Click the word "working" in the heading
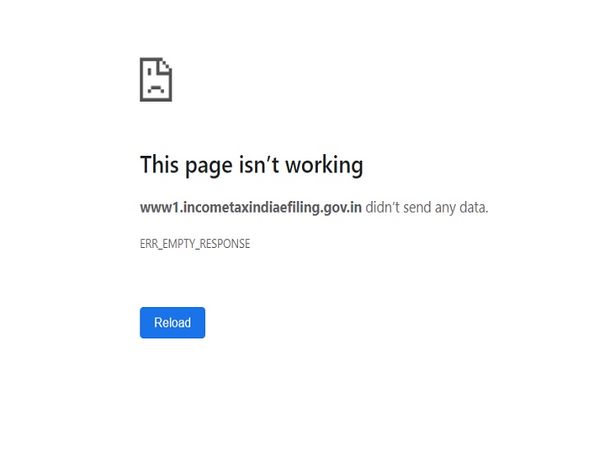 point(324,166)
